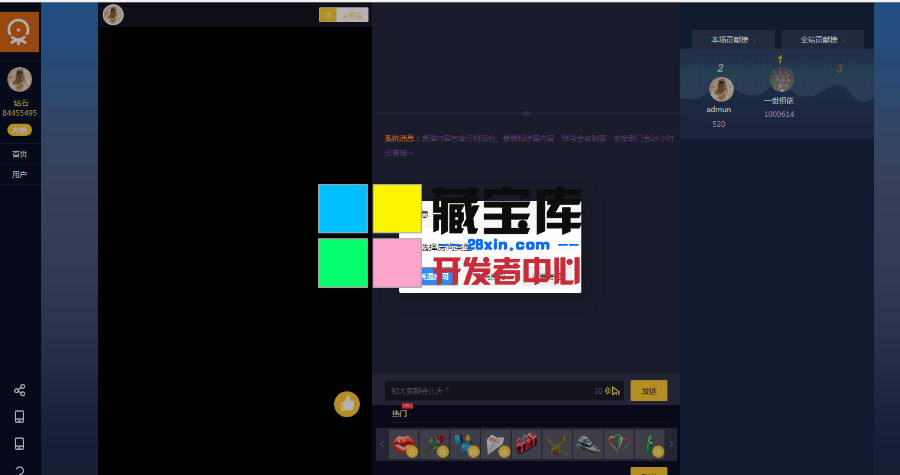This screenshot has width=900, height=475.
Task: Click the 系统消息 system message text
Action: click(402, 138)
